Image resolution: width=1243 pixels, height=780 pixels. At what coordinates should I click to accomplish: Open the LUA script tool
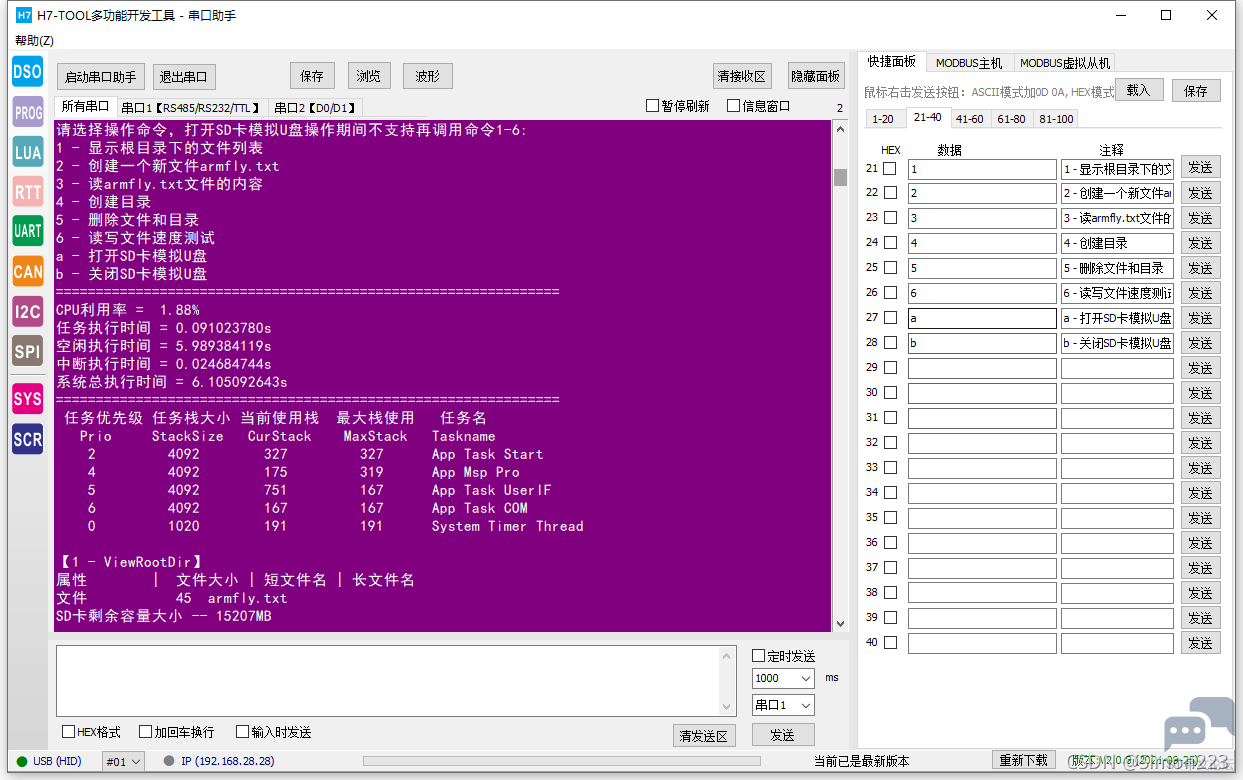28,152
